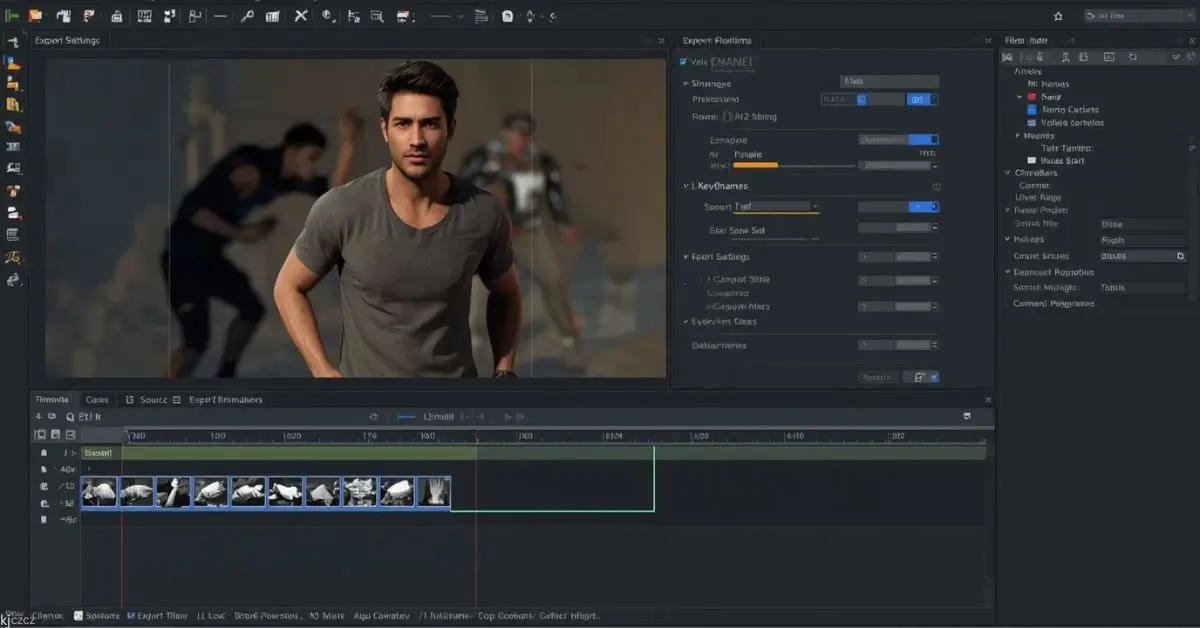Click the small icon at timeline panel's right edge
This screenshot has width=1200, height=628.
click(x=967, y=416)
